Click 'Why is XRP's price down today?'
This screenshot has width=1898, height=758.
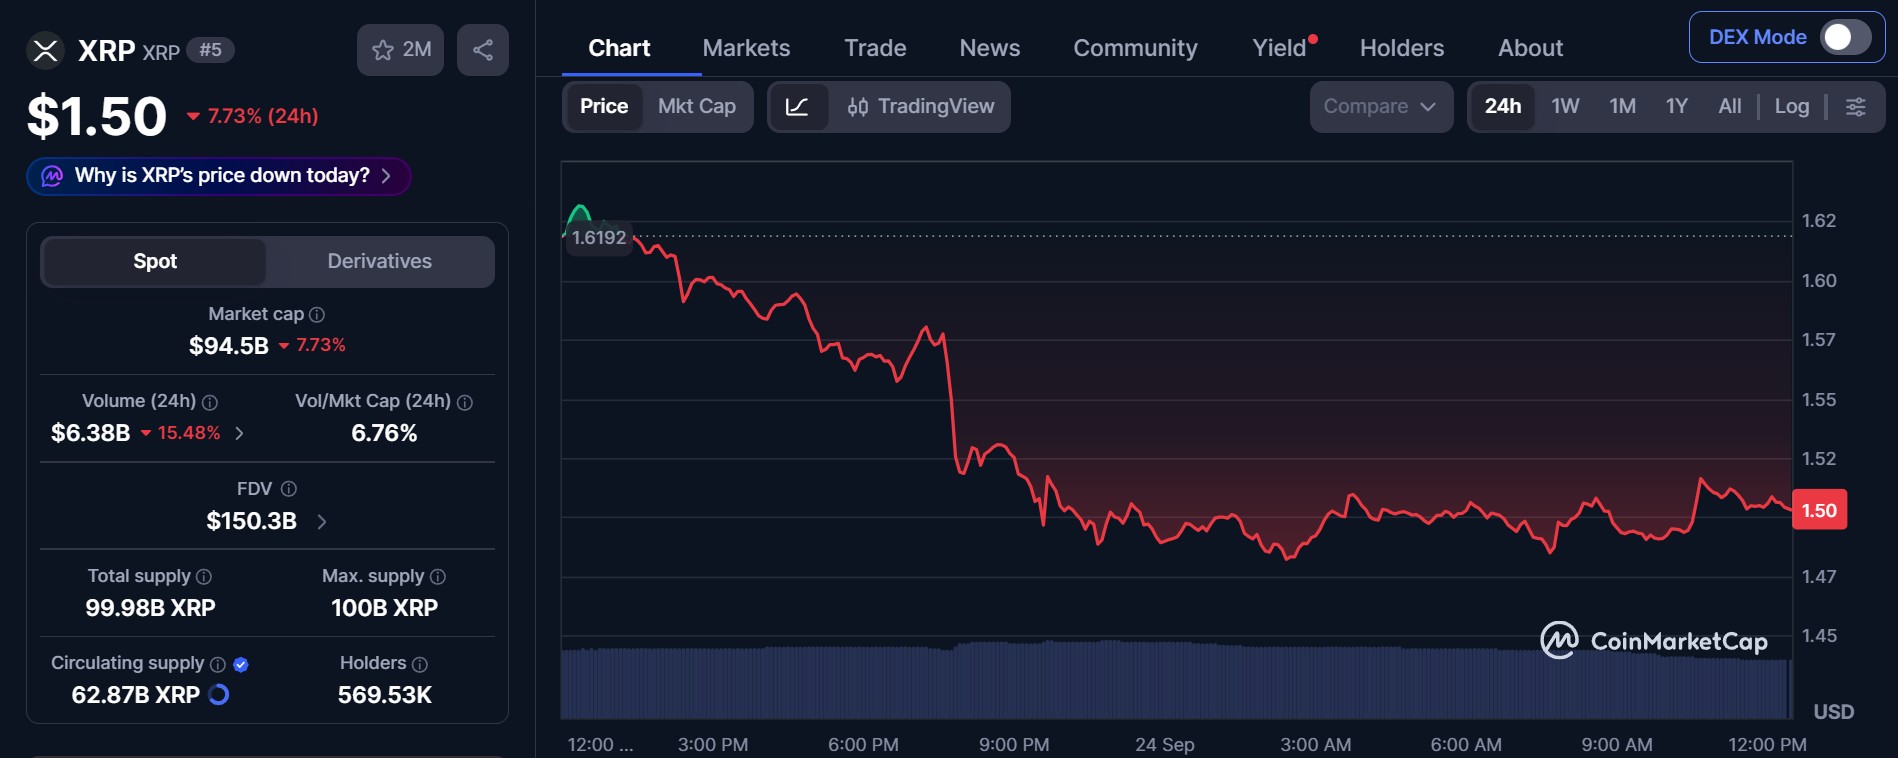[x=219, y=176]
